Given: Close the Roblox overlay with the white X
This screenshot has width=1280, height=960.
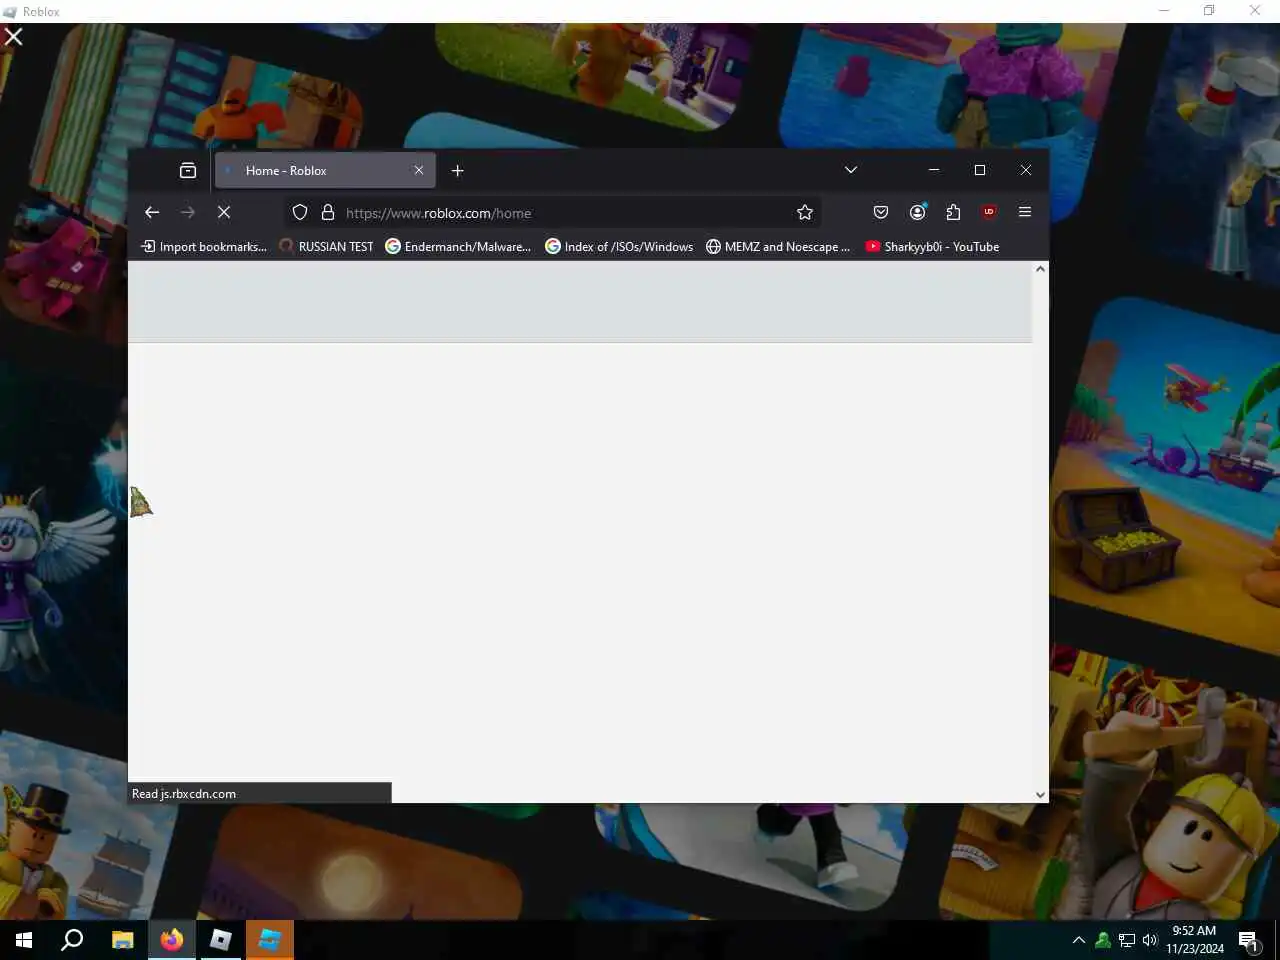Looking at the screenshot, I should [14, 37].
